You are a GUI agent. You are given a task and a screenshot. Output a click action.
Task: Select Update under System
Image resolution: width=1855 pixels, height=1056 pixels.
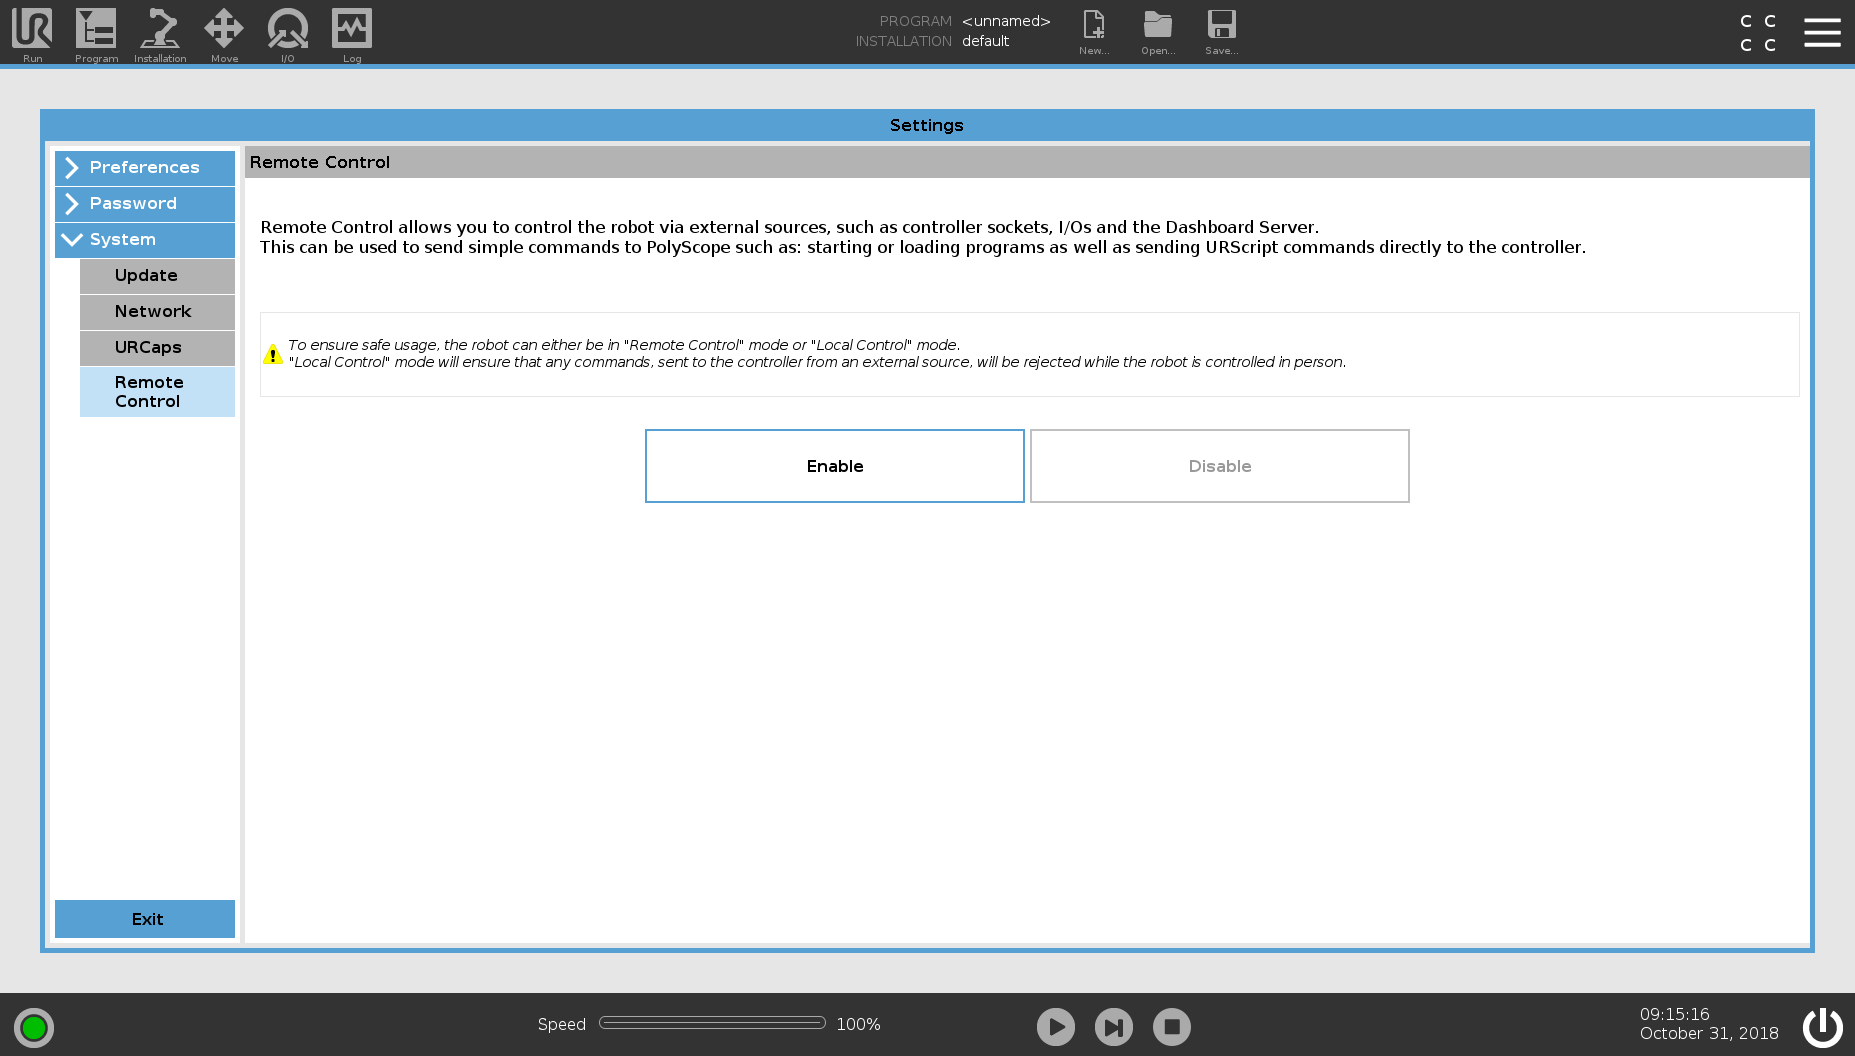coord(157,276)
